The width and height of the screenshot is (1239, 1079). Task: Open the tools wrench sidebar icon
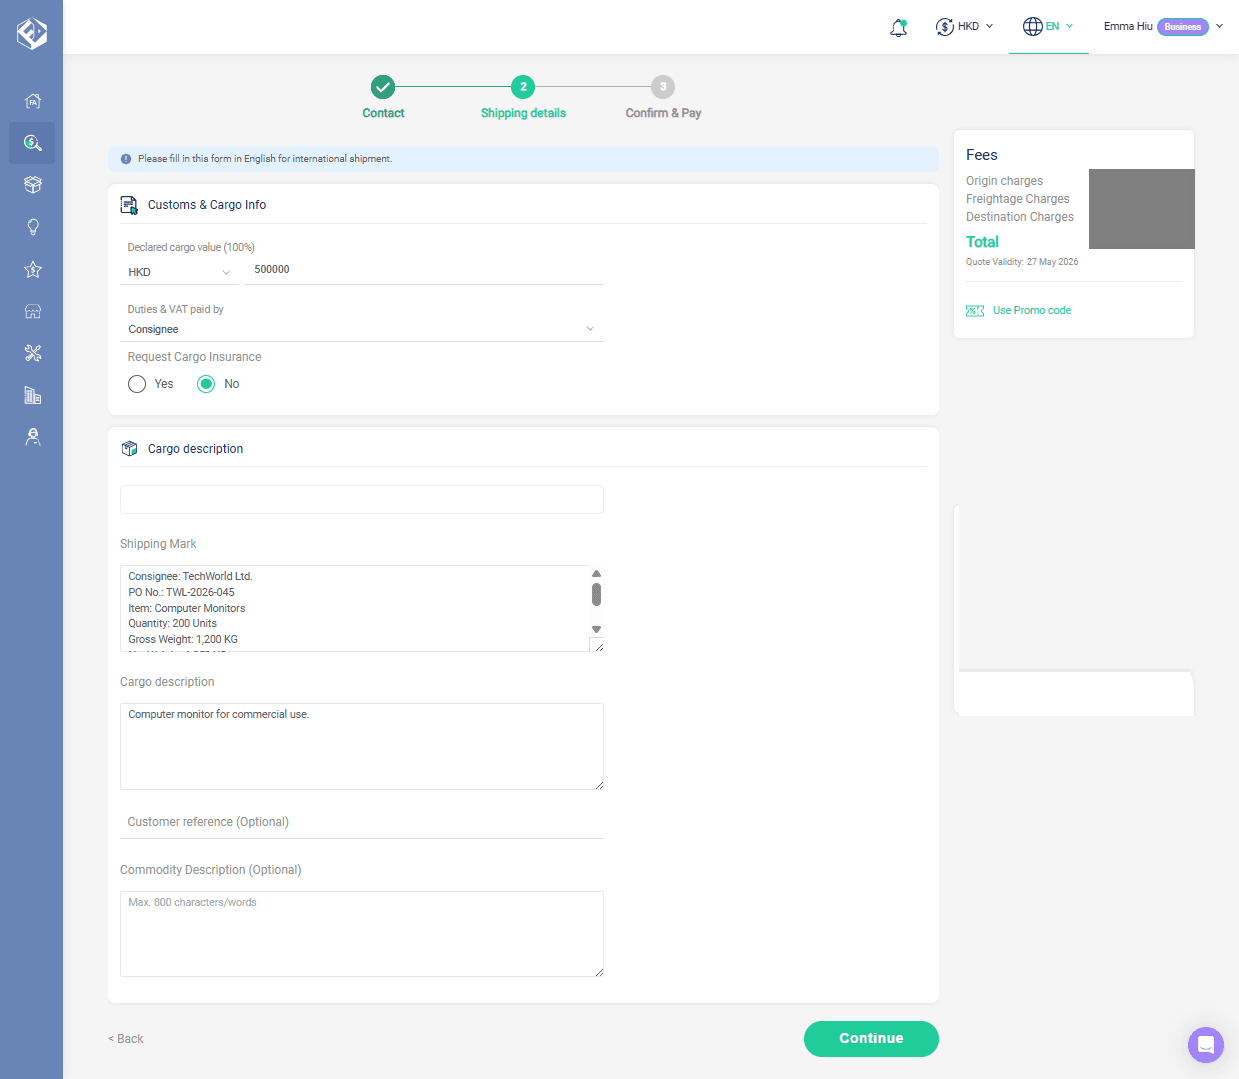coord(32,353)
